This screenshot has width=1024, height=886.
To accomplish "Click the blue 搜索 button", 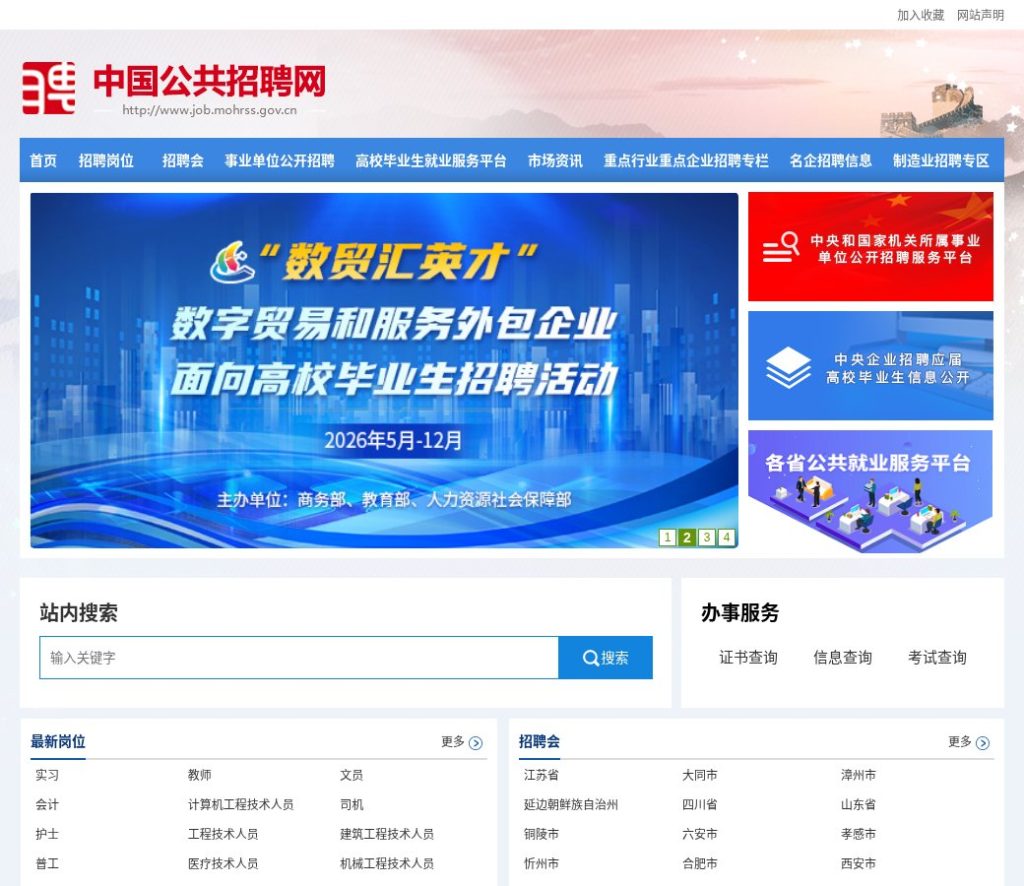I will pyautogui.click(x=605, y=657).
